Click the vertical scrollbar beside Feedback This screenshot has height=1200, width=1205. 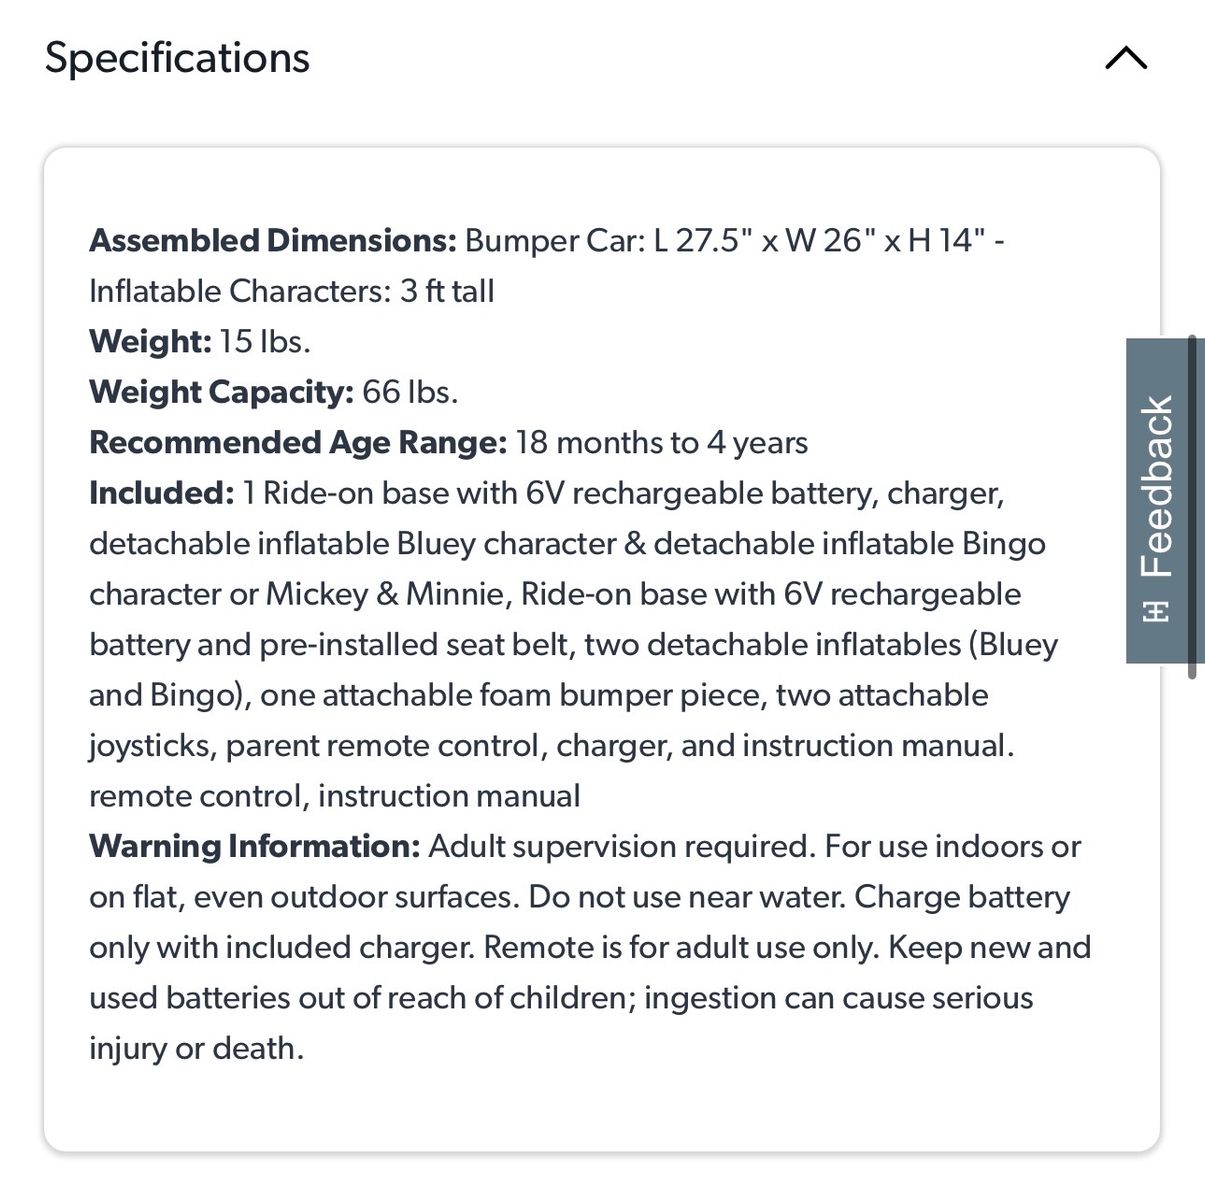coord(1192,508)
